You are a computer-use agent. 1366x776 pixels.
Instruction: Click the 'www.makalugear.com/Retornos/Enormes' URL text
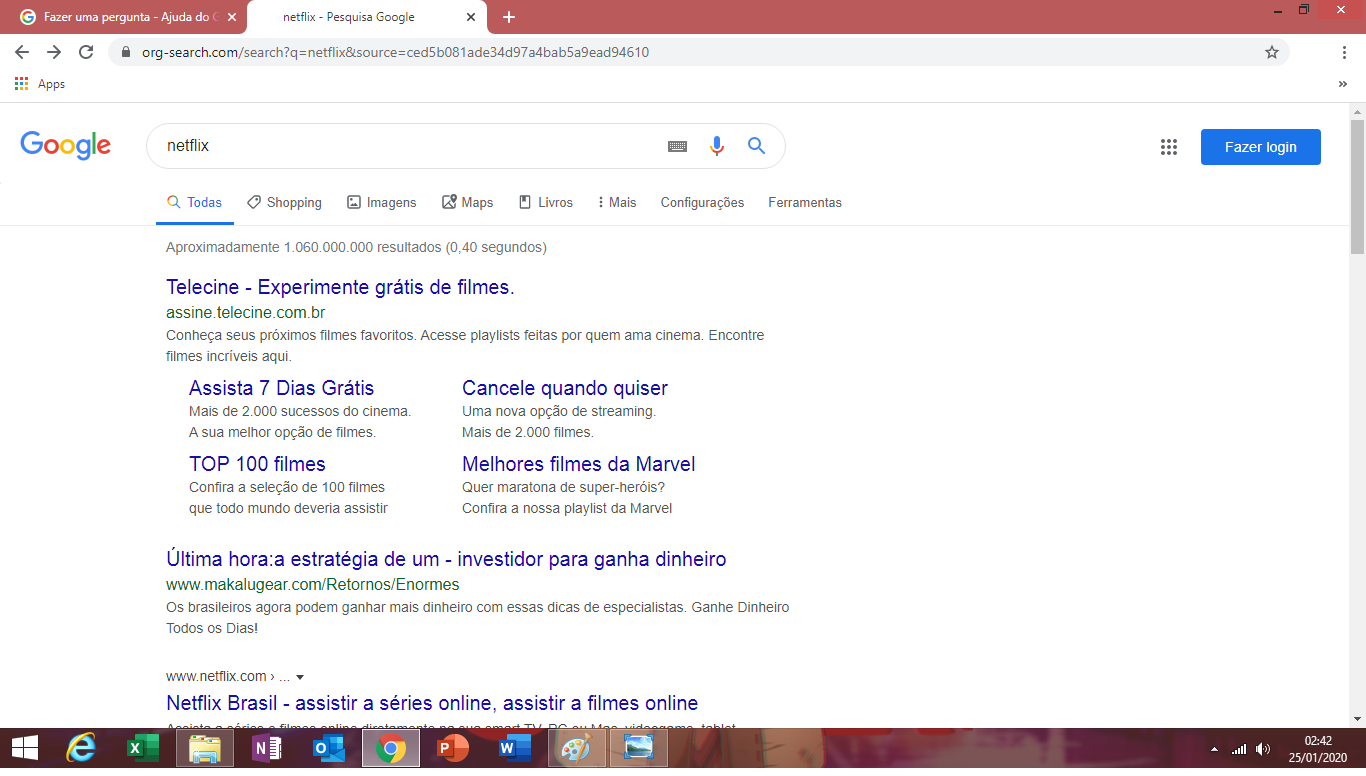tap(313, 585)
